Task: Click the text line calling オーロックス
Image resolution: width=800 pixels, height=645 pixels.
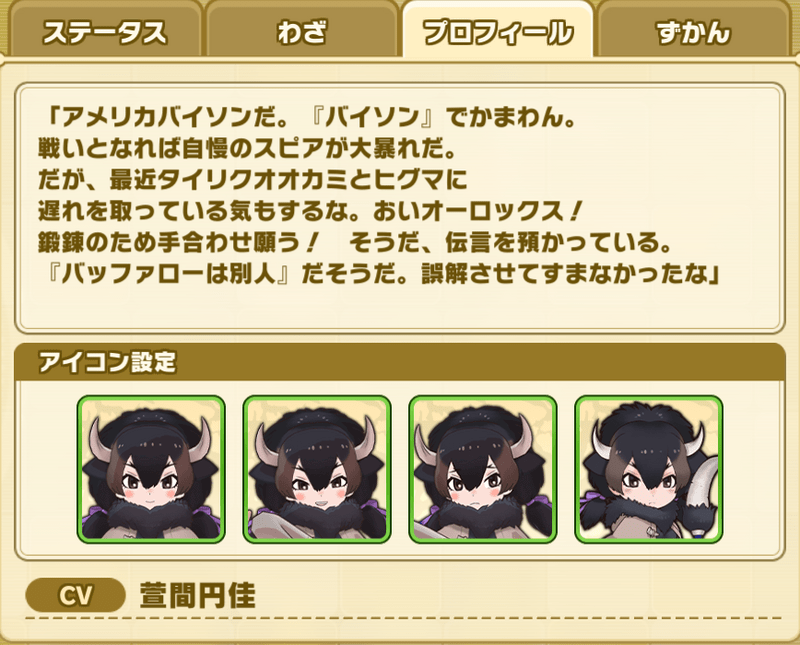Action: 310,211
